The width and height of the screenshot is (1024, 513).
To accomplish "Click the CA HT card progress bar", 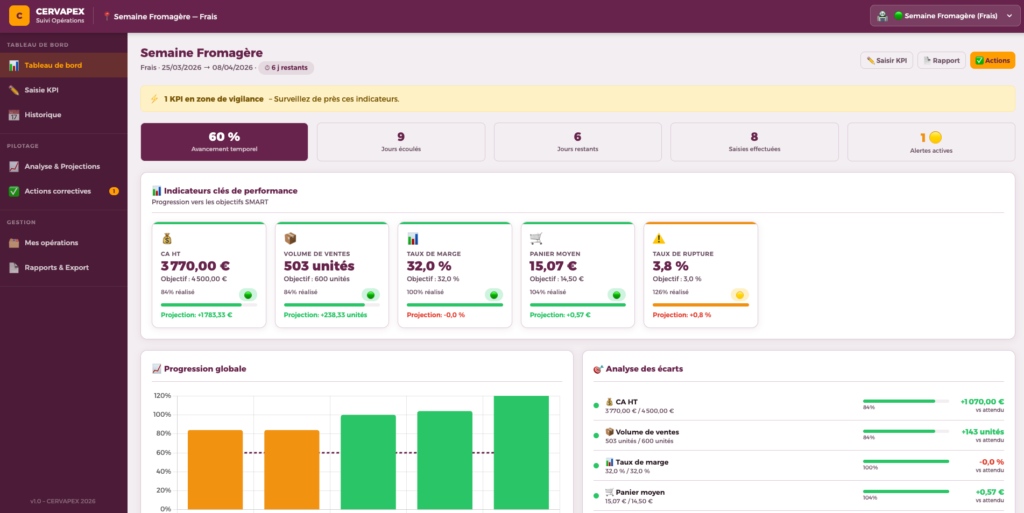I will [209, 305].
